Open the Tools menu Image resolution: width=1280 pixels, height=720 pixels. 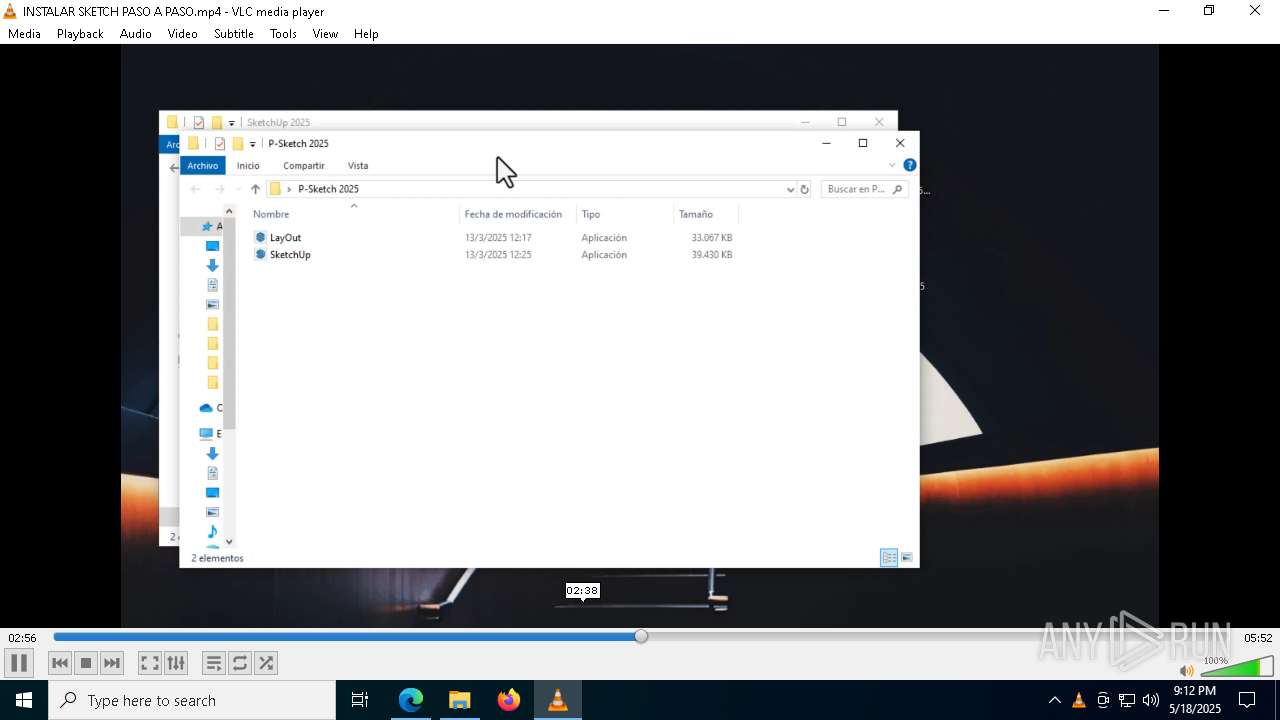pyautogui.click(x=283, y=33)
